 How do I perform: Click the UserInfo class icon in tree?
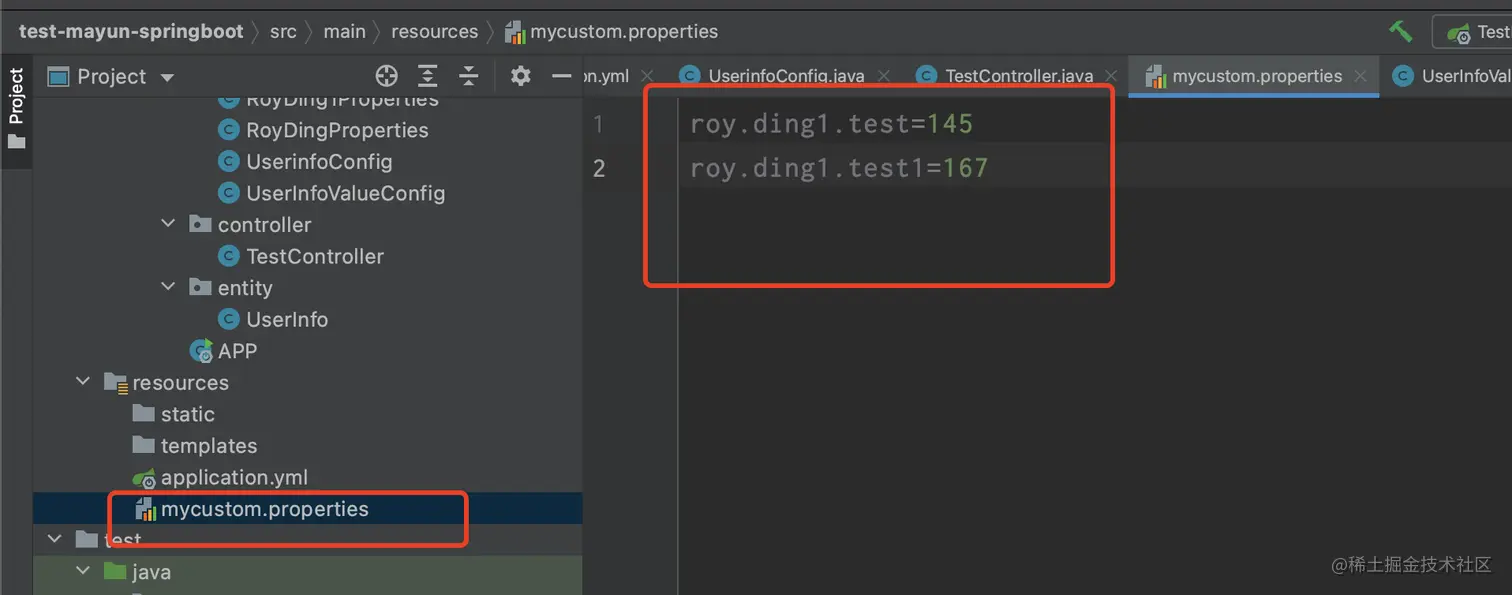(x=230, y=319)
